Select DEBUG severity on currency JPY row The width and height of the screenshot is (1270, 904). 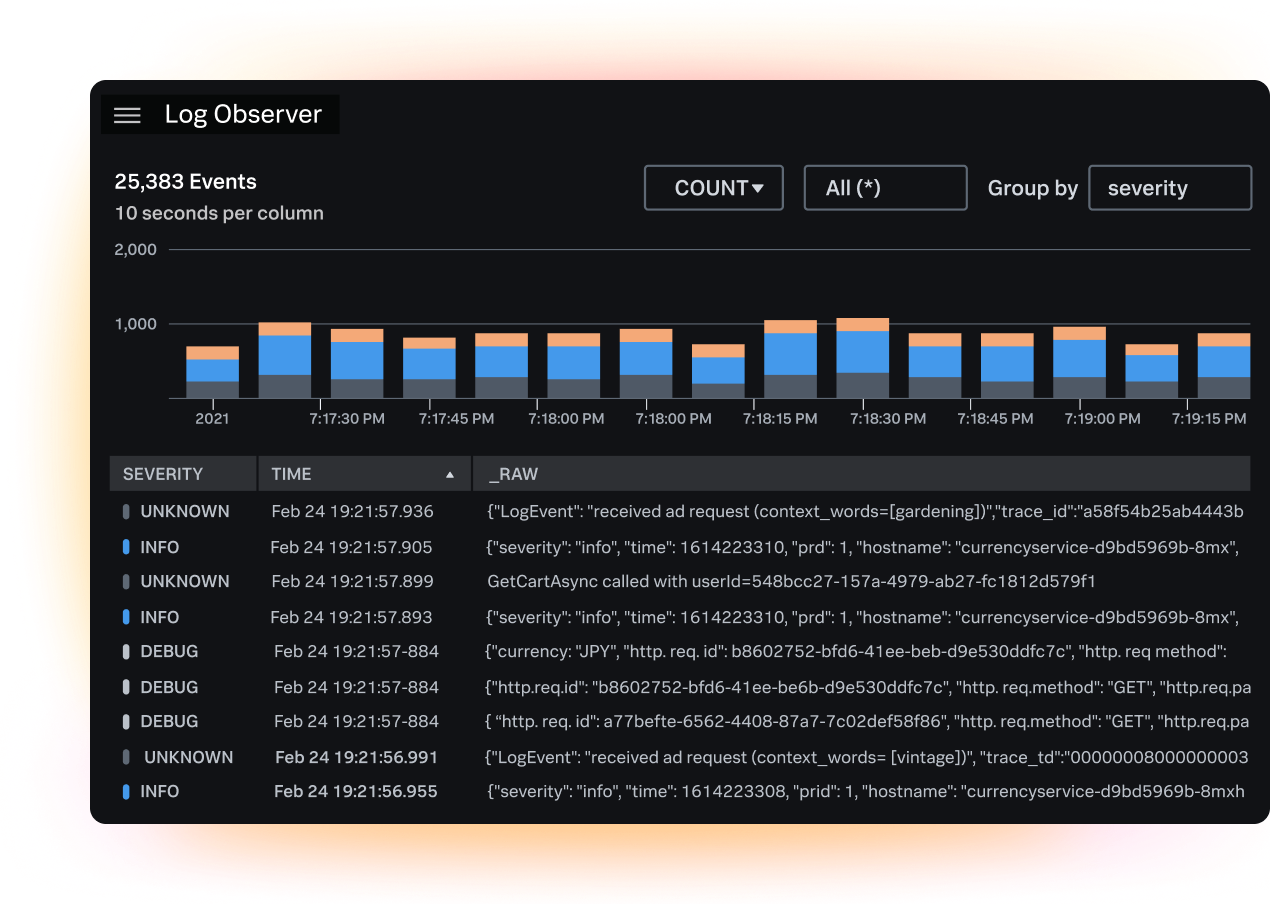coord(169,651)
